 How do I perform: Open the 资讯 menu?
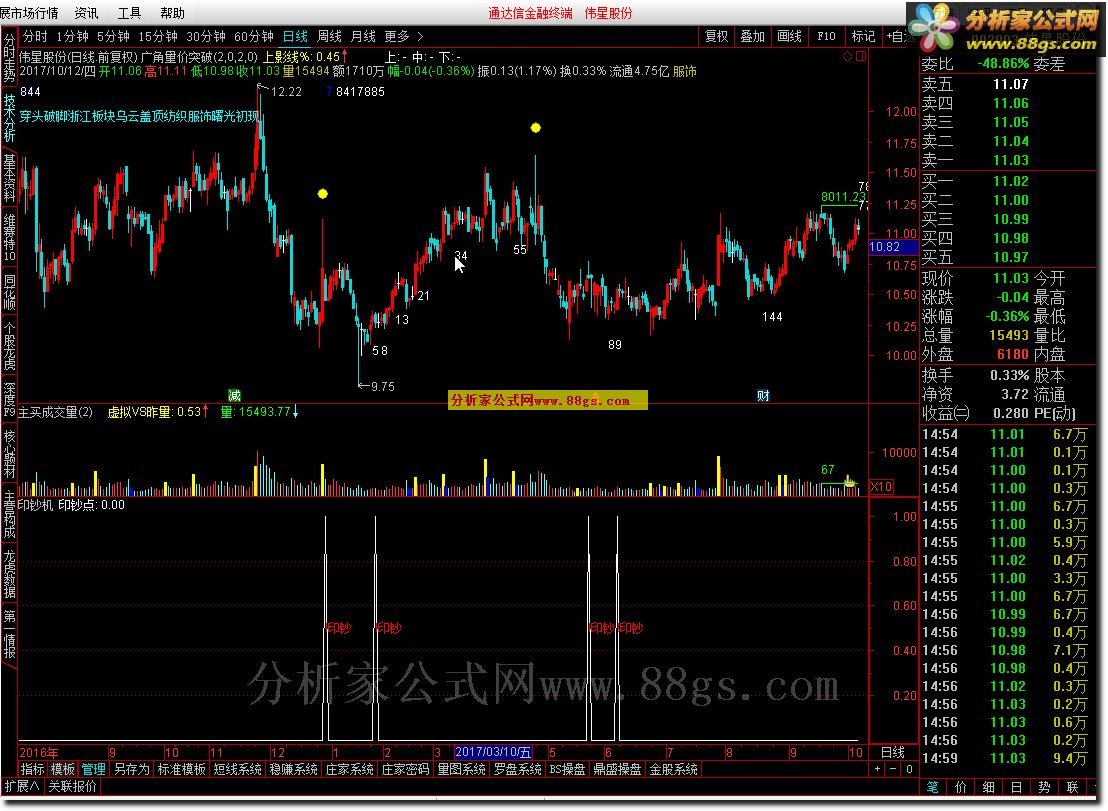pos(86,13)
